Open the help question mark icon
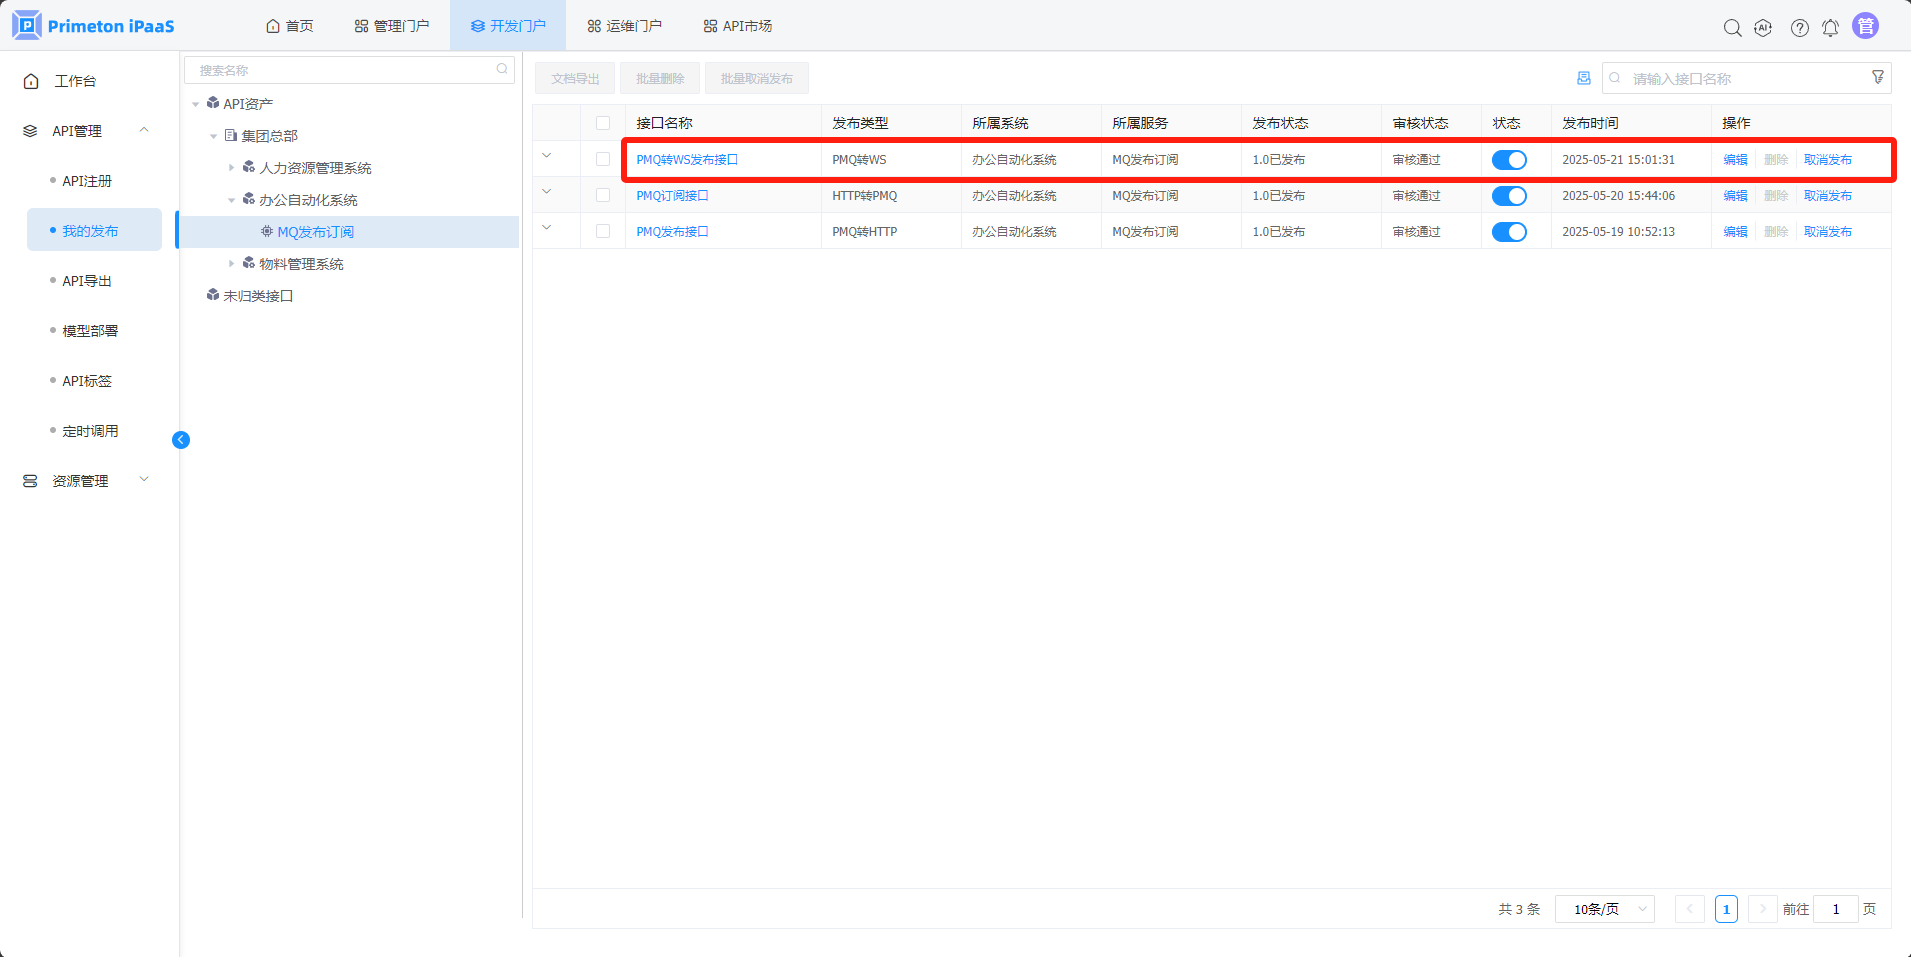 tap(1799, 28)
